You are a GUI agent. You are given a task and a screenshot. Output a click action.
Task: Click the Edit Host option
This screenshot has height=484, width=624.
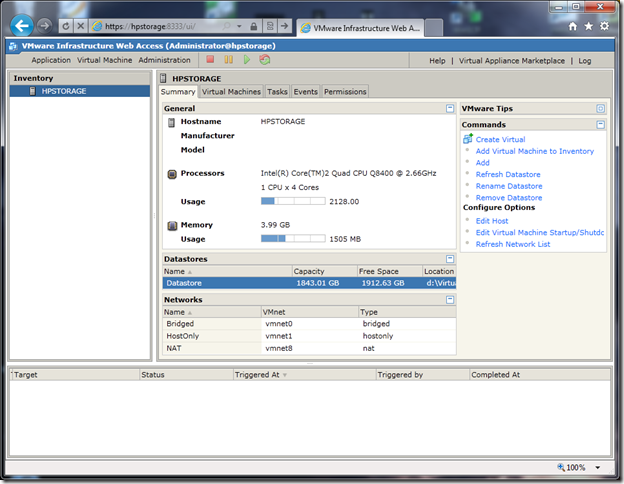click(x=492, y=221)
